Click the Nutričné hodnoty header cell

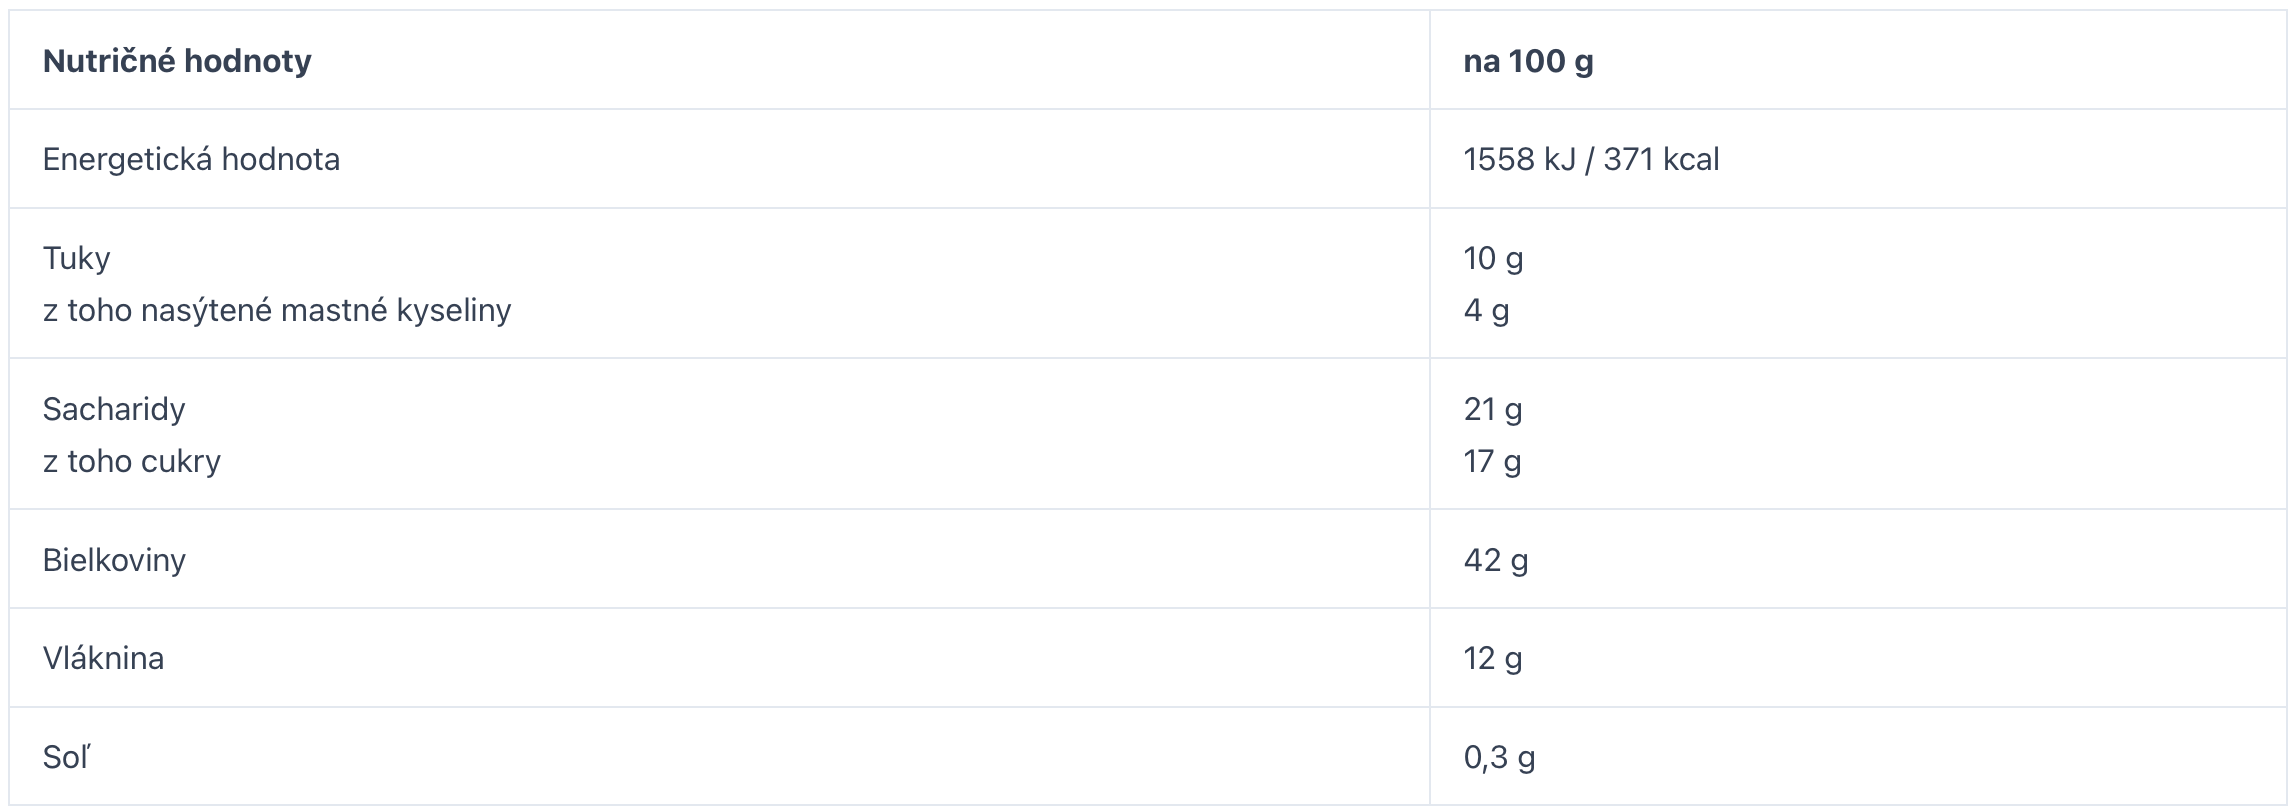click(719, 60)
